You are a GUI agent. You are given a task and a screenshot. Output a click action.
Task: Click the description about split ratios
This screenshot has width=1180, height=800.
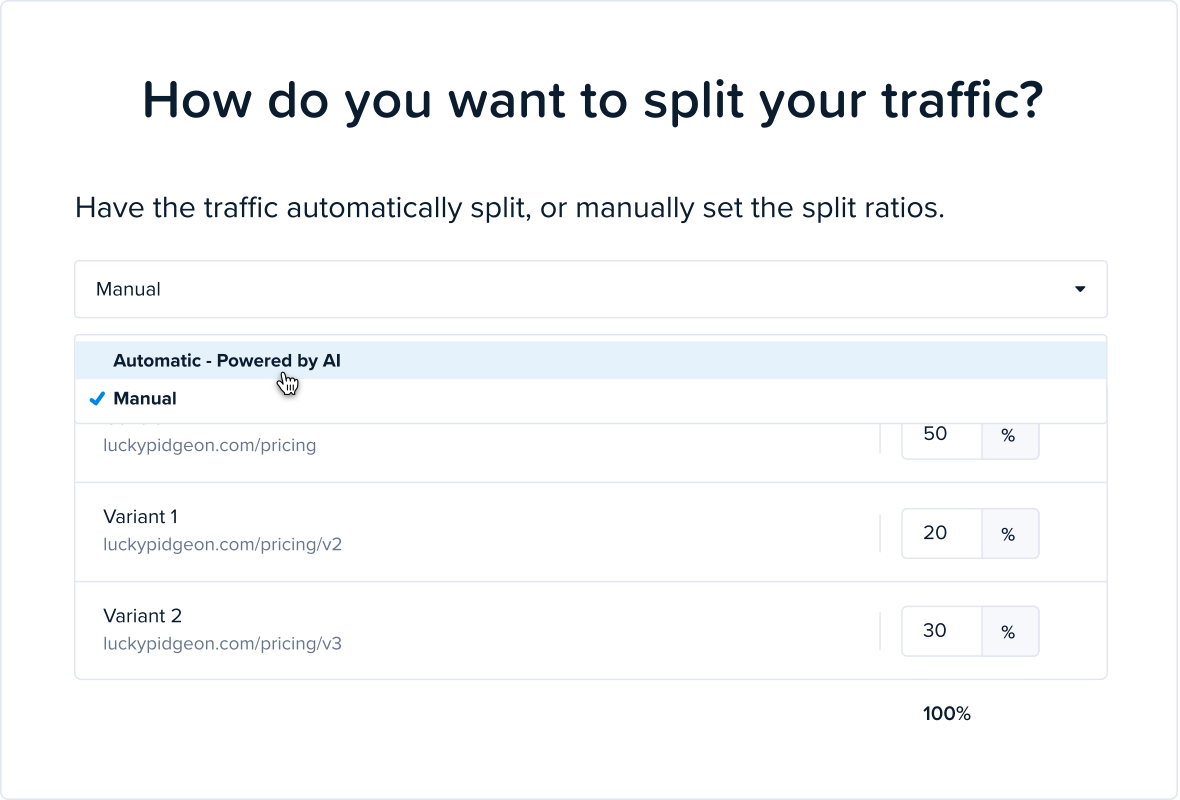(509, 208)
